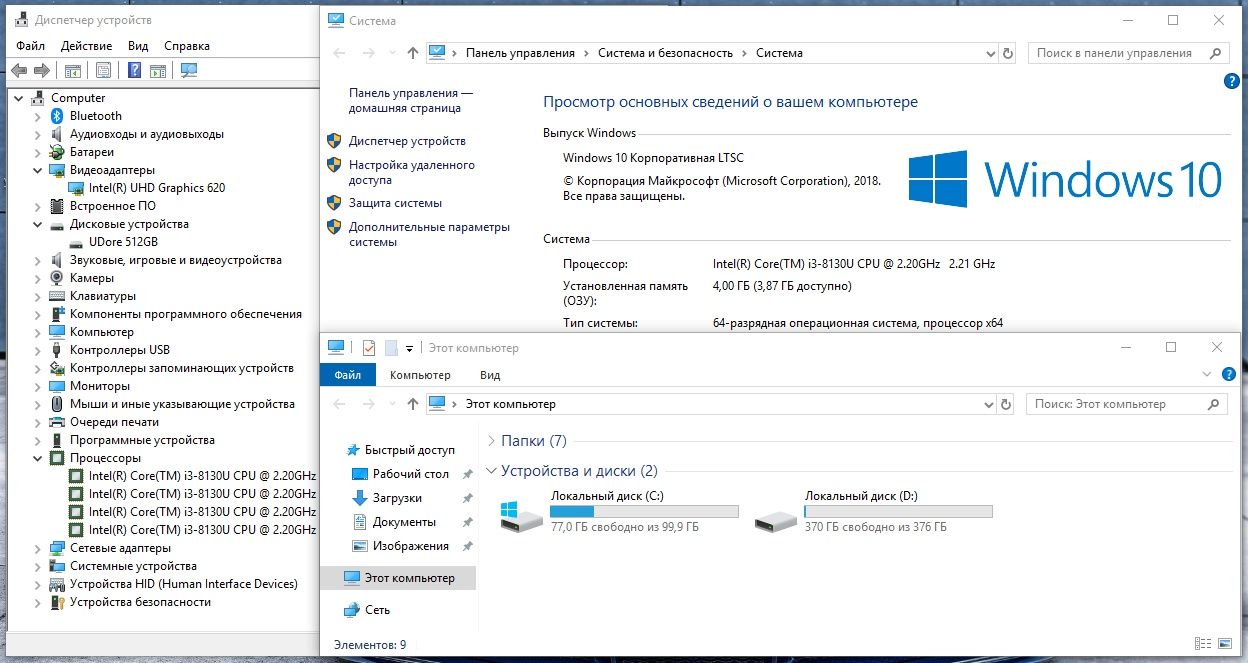
Task: Collapse the Дисковые устройства node
Action: 37,224
